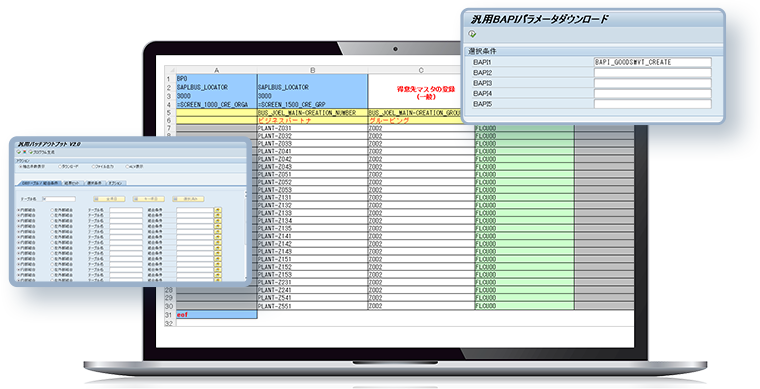Image resolution: width=760 pixels, height=389 pixels.
Task: Click the BAPI1 field with BAPI_GOODSMVT_CREATE
Action: (x=652, y=62)
